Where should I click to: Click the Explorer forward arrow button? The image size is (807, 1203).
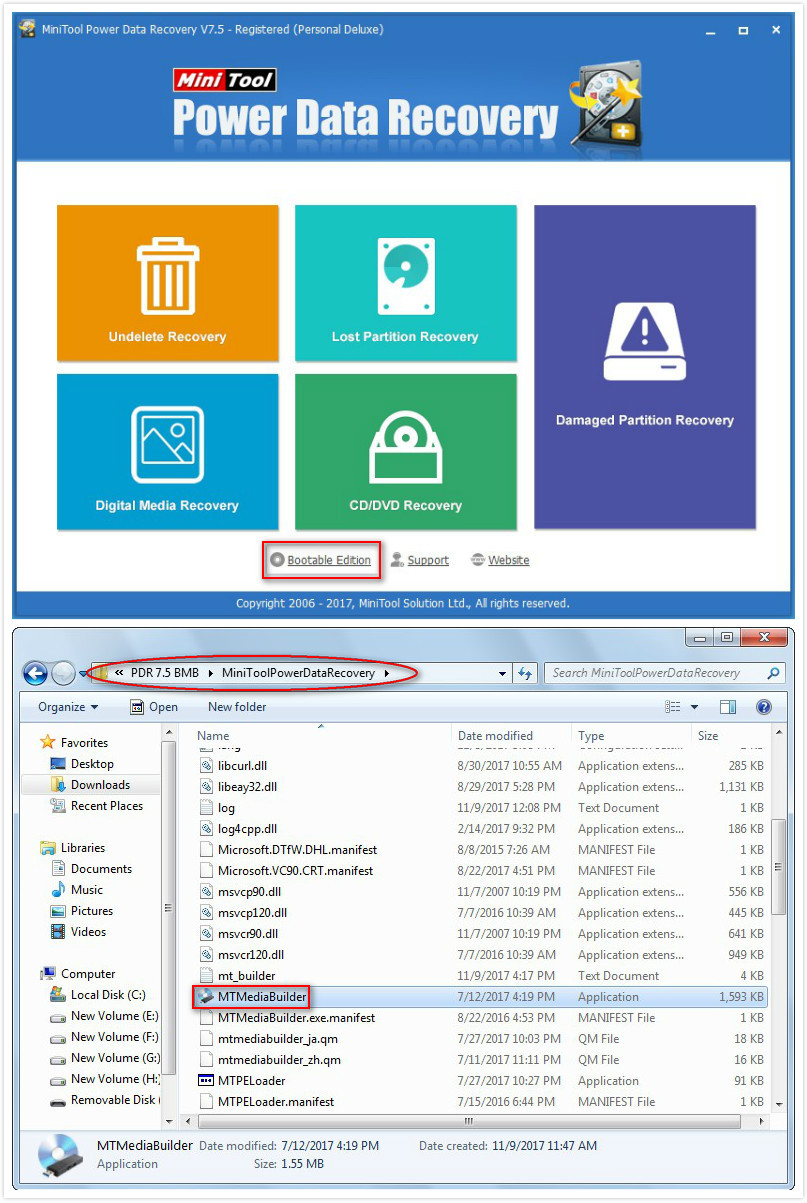click(63, 673)
